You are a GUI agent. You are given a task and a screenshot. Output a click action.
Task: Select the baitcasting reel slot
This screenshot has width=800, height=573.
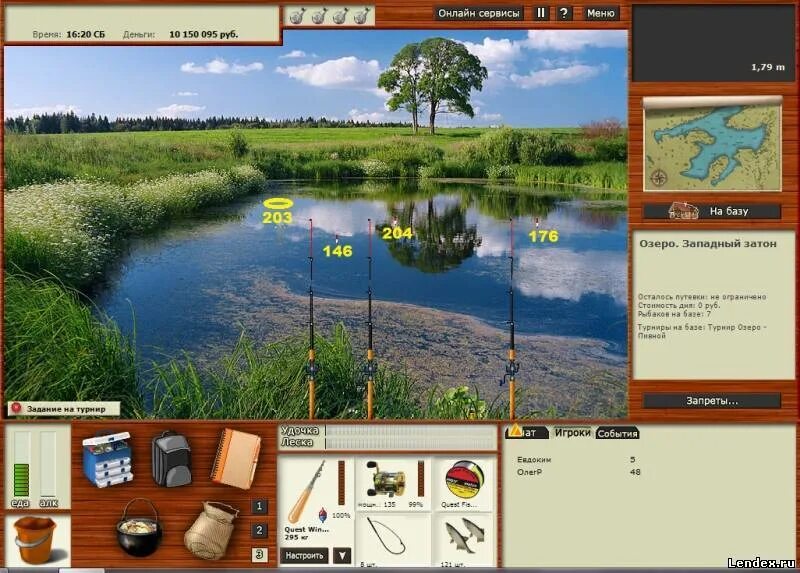pos(388,480)
